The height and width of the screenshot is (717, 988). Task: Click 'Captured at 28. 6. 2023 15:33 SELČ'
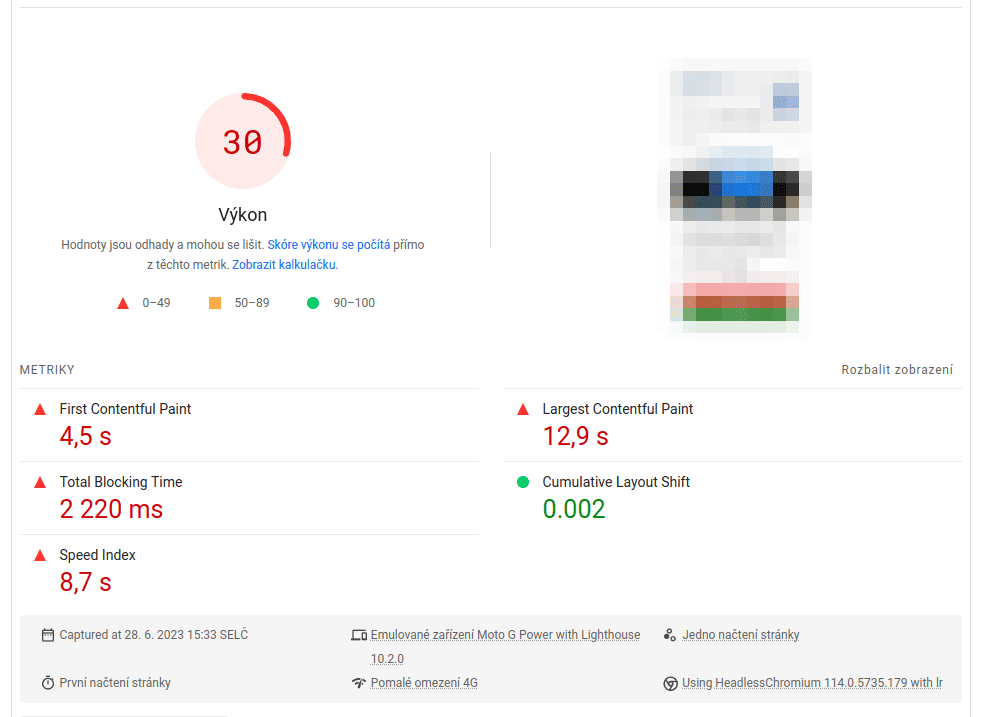tap(154, 634)
